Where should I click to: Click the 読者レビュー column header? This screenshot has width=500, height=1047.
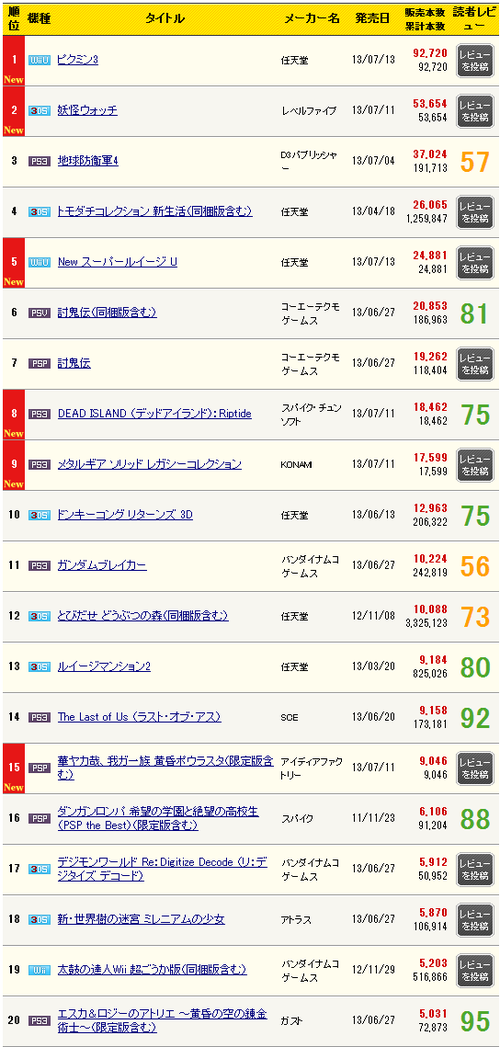pos(475,19)
